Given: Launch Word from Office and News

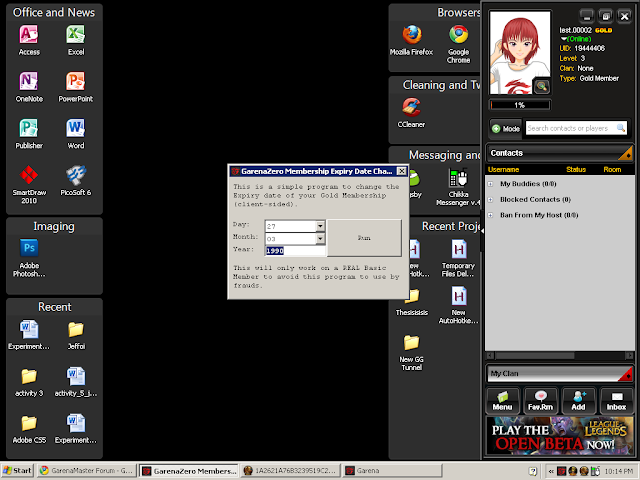Looking at the screenshot, I should coord(76,133).
